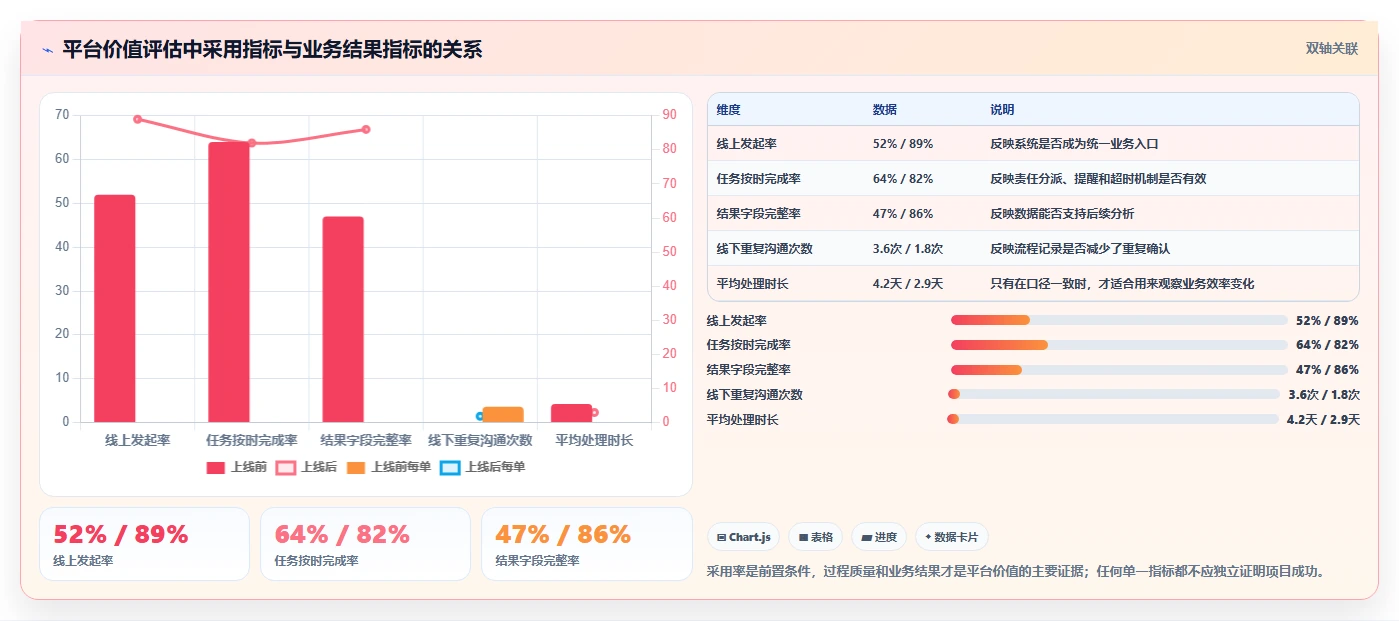Select the 进度 tag chip
The image size is (1399, 621).
tap(879, 537)
